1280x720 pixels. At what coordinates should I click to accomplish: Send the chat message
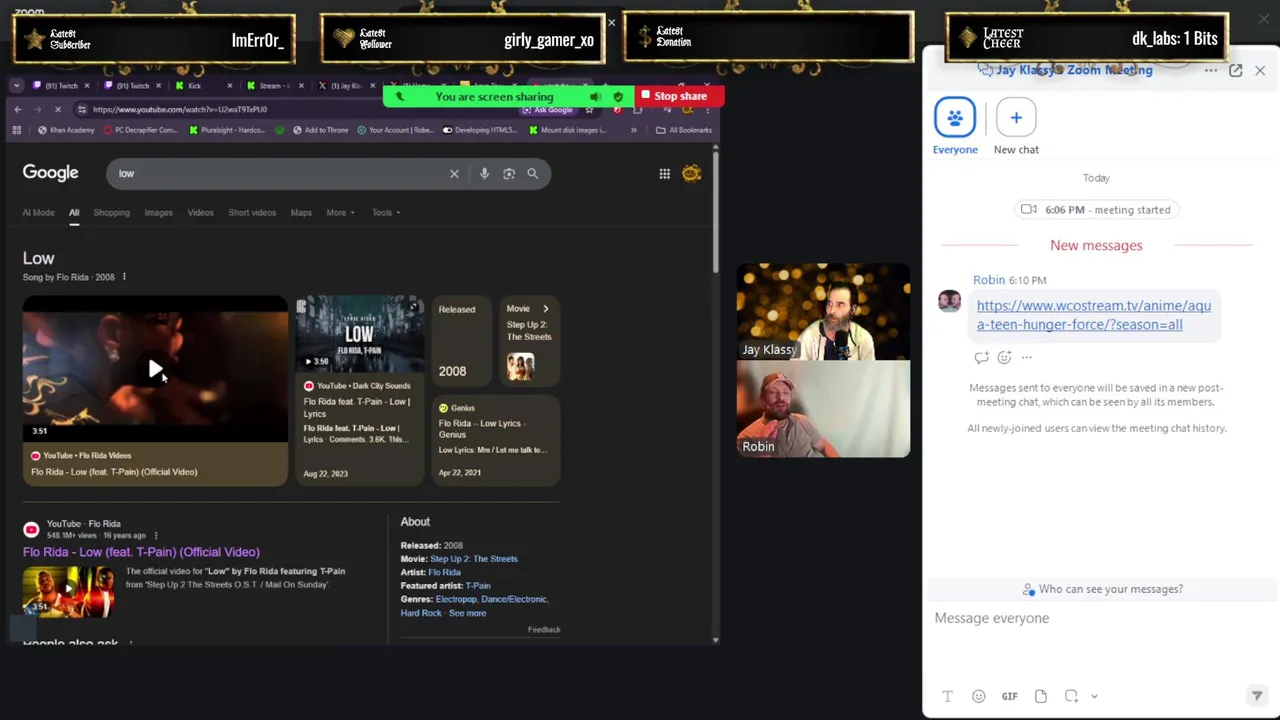click(1257, 696)
